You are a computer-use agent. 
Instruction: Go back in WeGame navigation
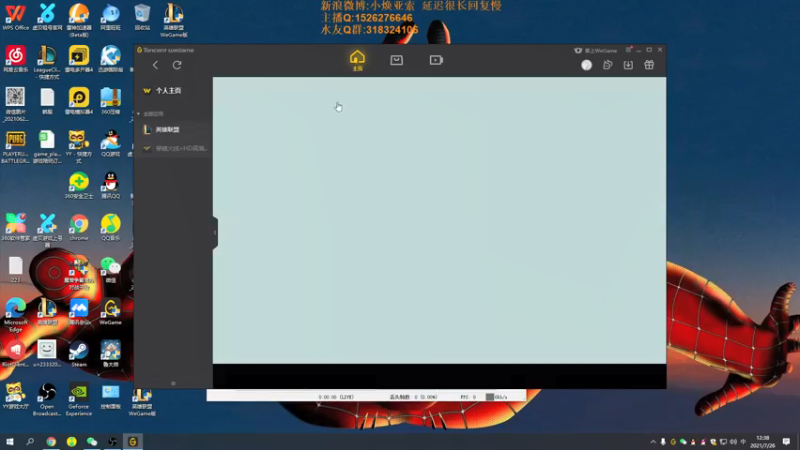[156, 65]
